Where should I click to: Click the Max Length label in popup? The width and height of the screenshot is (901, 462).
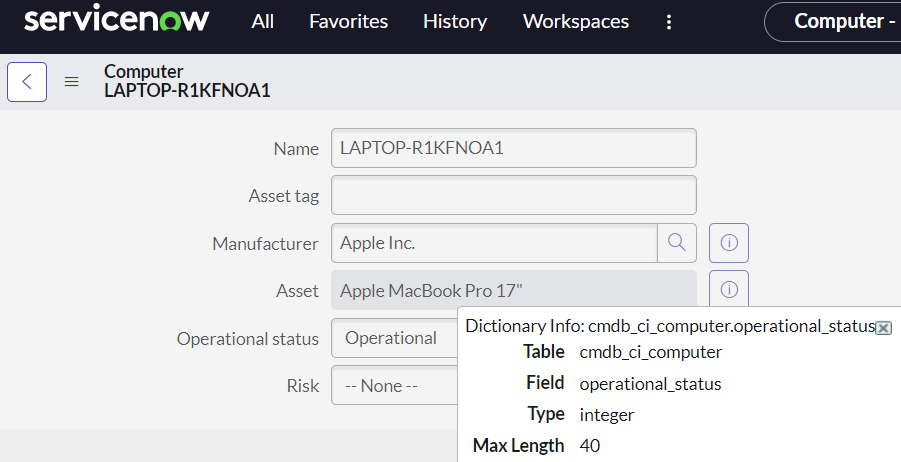tap(518, 445)
